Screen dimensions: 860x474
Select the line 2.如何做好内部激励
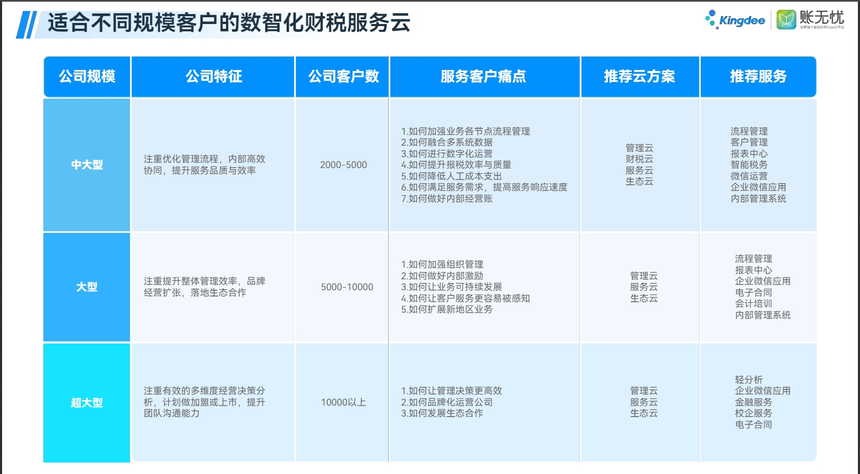[x=442, y=276]
